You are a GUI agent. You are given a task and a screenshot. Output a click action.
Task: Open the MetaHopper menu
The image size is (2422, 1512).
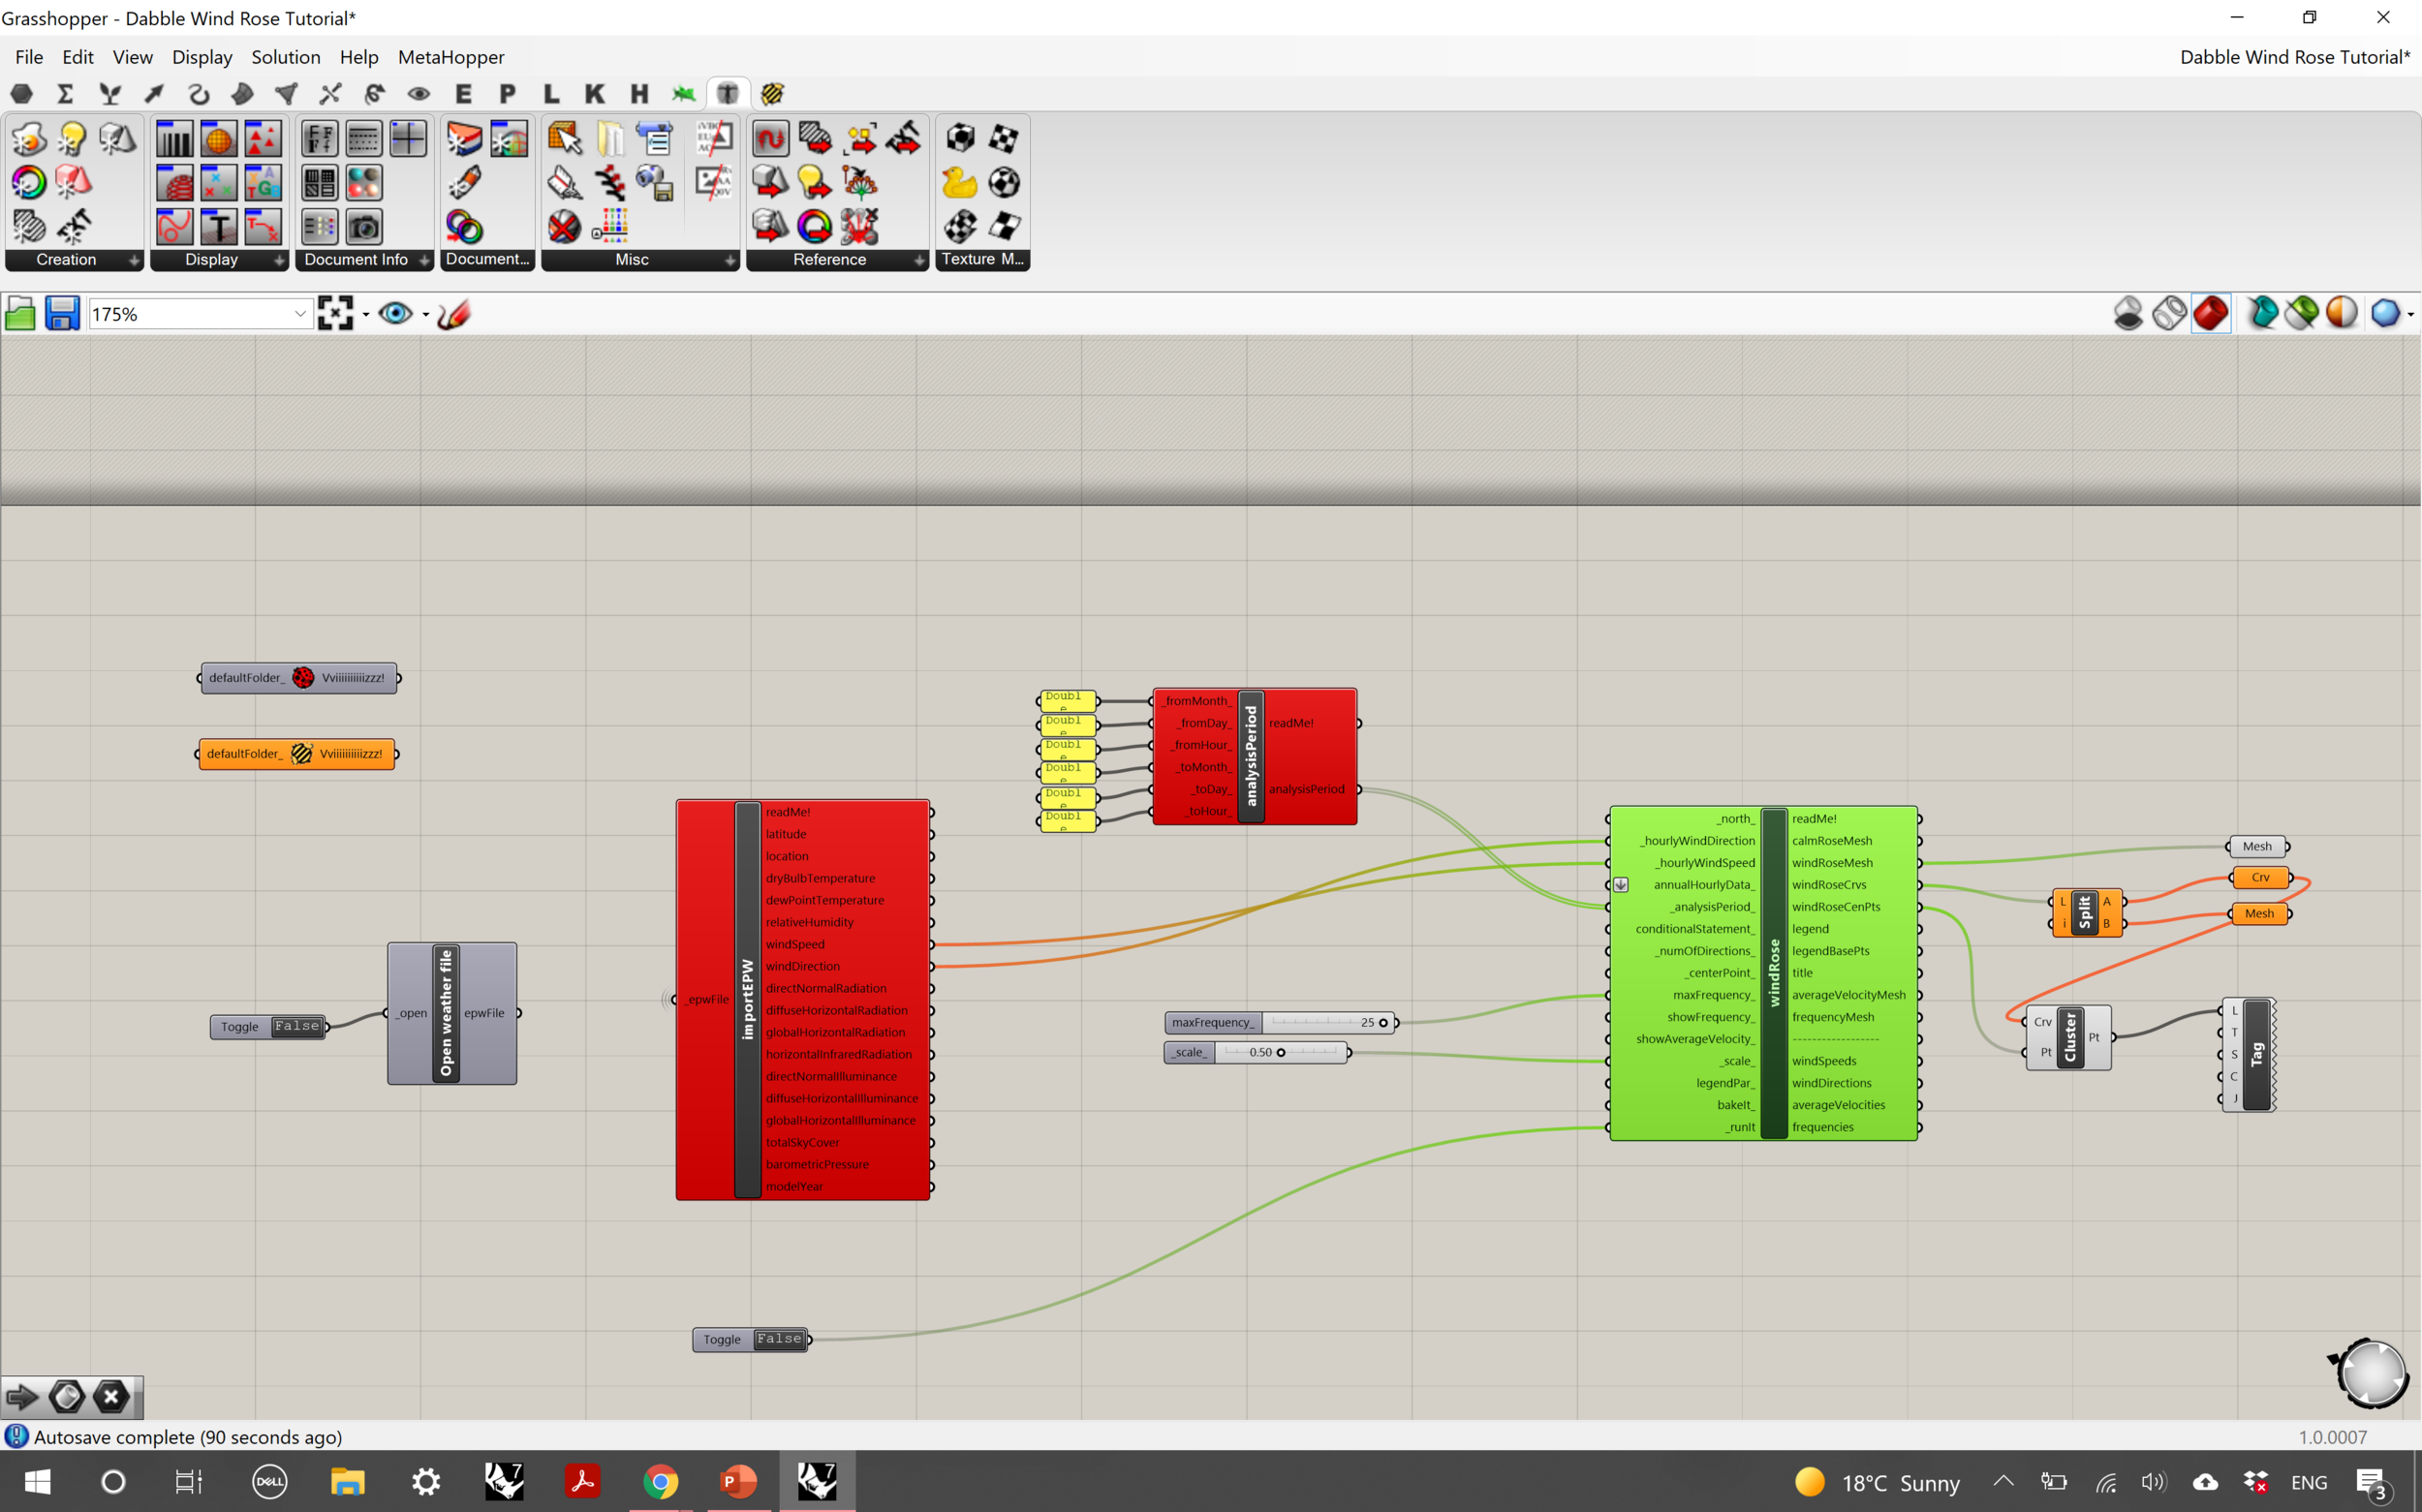(451, 57)
